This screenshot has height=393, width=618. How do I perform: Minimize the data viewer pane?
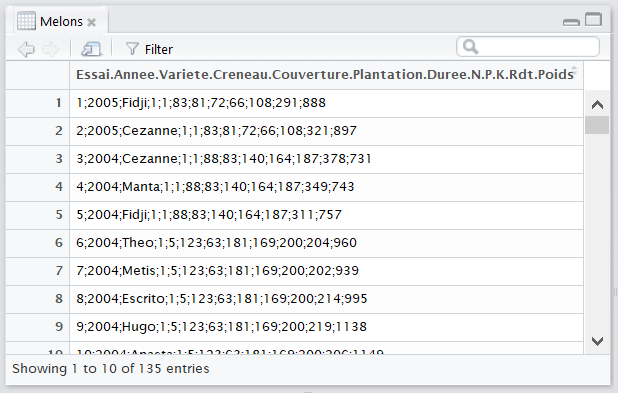(x=571, y=22)
